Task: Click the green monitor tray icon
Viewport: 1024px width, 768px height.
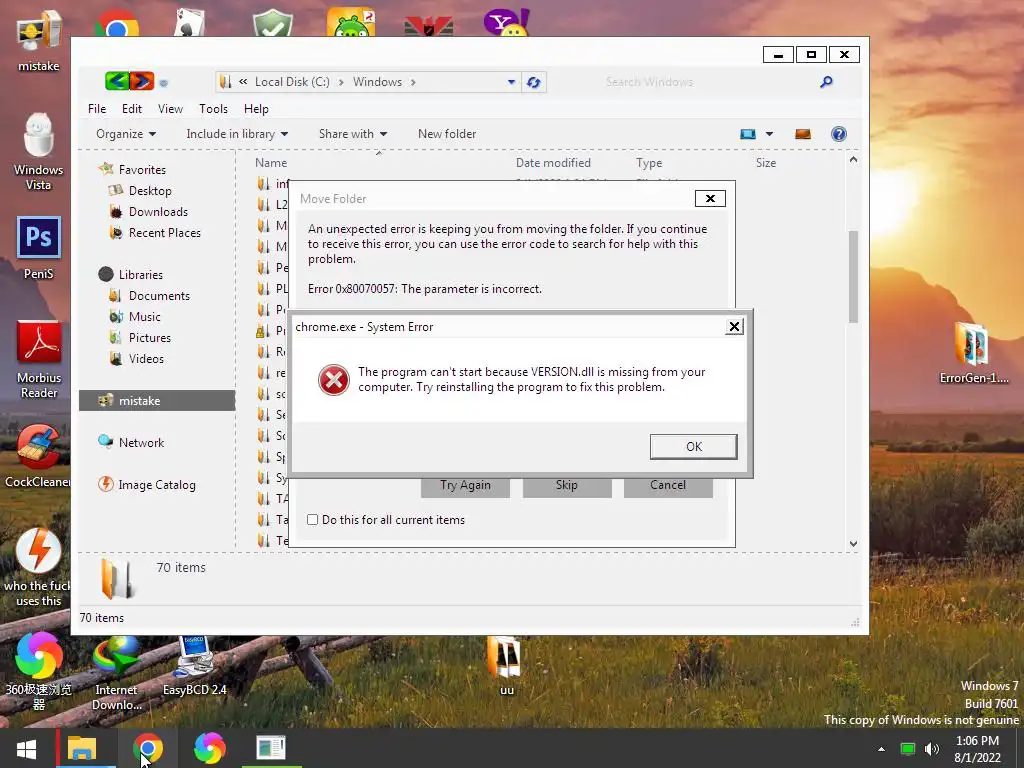Action: point(907,749)
